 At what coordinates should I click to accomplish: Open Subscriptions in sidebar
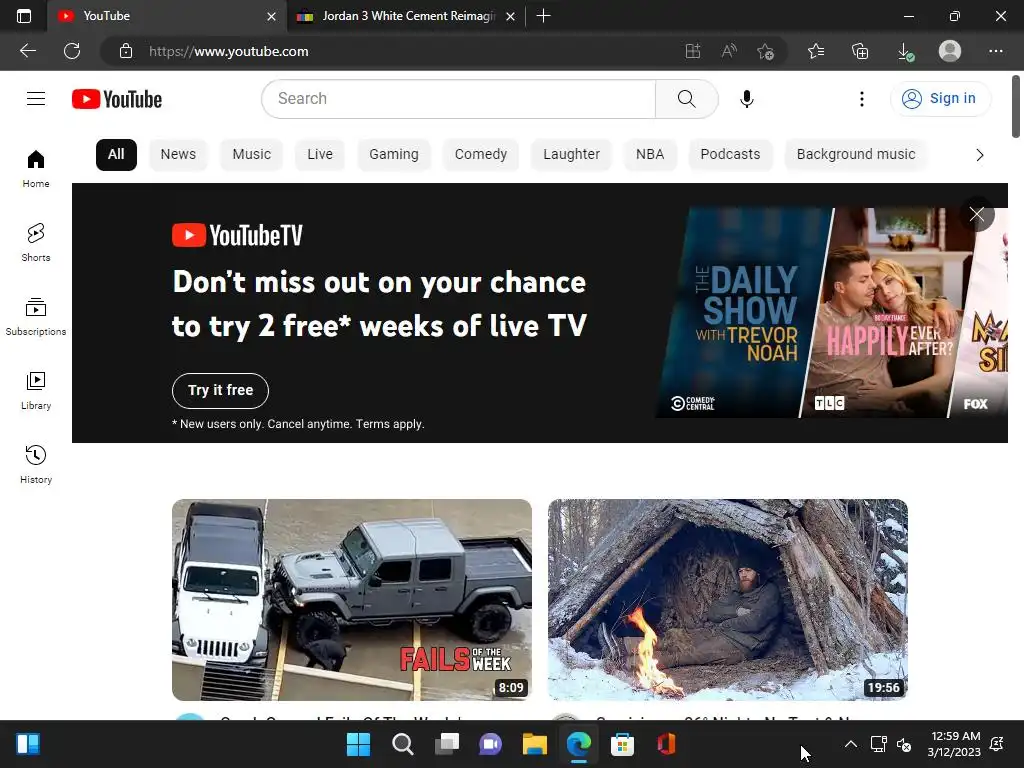click(x=36, y=317)
